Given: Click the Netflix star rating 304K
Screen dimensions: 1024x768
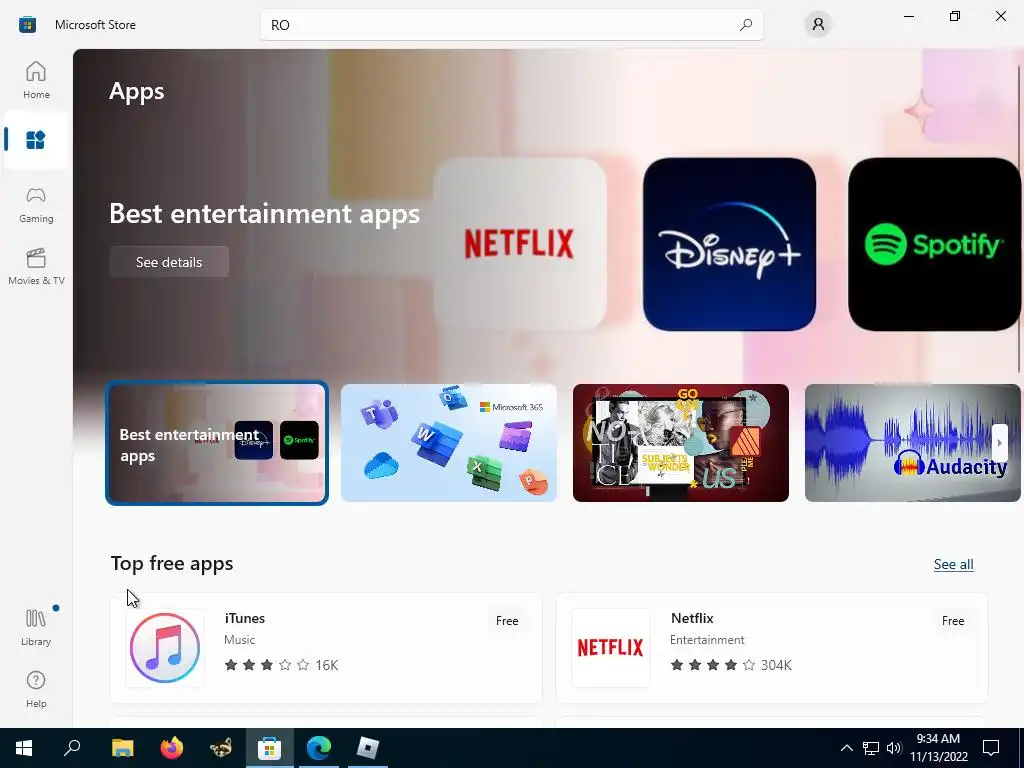Looking at the screenshot, I should pyautogui.click(x=731, y=665).
